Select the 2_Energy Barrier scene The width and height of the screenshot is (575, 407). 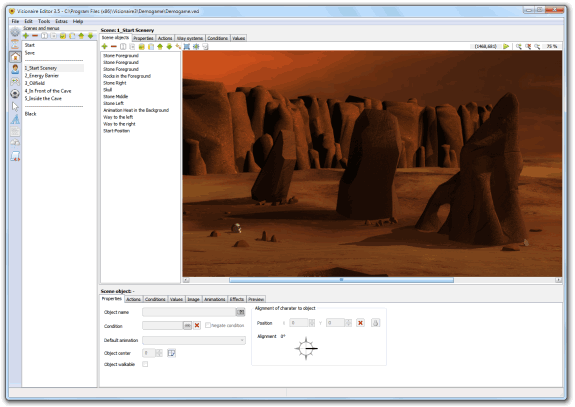(x=42, y=76)
